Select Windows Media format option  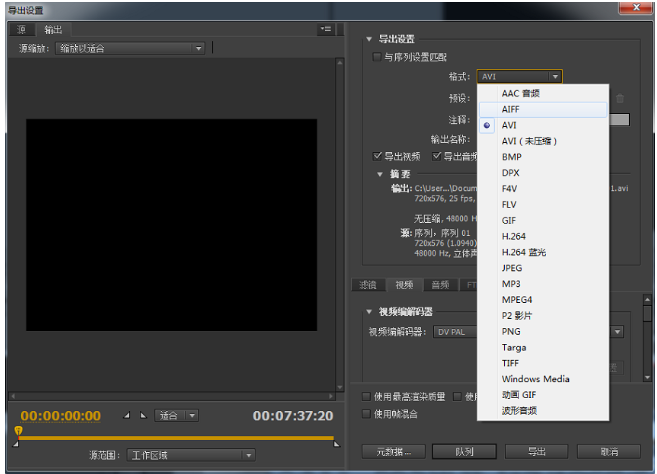(x=535, y=379)
